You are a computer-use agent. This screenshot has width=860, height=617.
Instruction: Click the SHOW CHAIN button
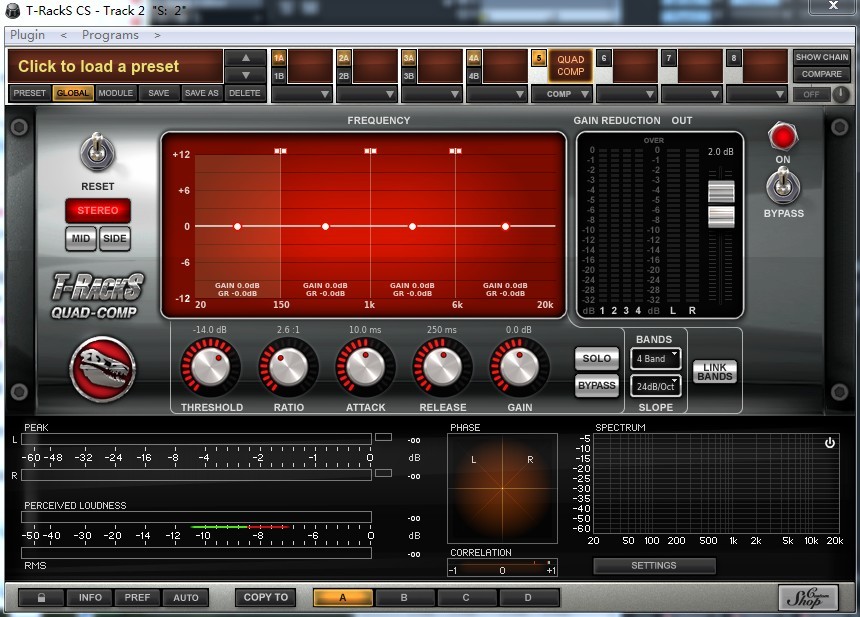[x=822, y=57]
